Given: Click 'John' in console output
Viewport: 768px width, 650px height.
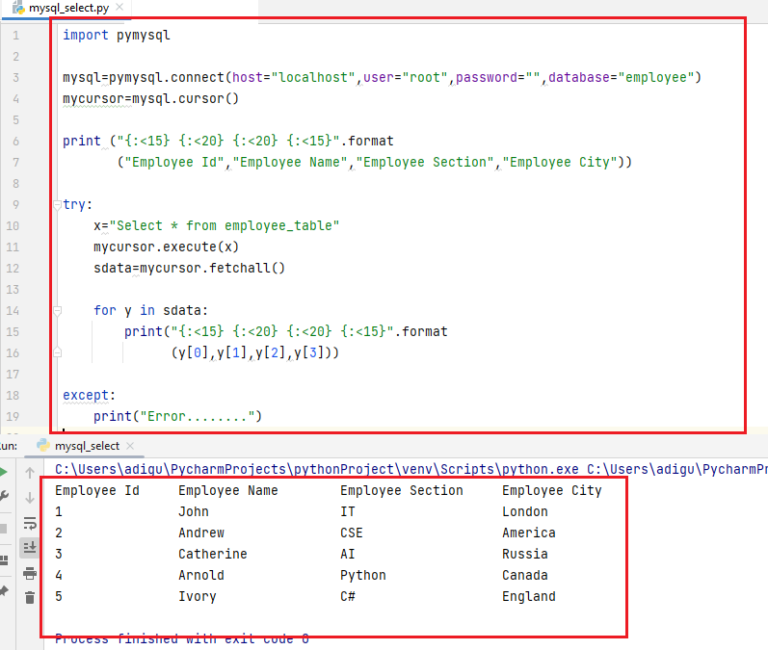Looking at the screenshot, I should [x=193, y=511].
